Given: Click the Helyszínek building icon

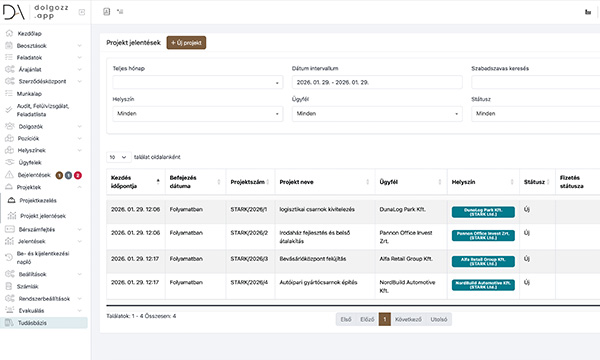Looking at the screenshot, I should (x=9, y=150).
